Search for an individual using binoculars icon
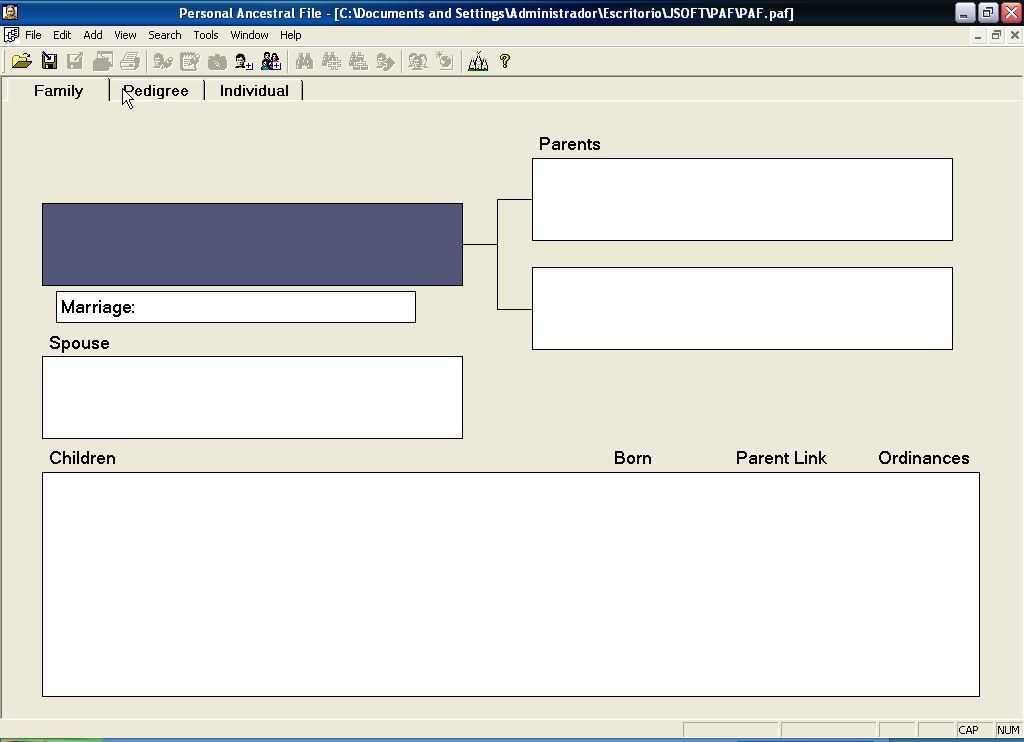 click(x=305, y=61)
